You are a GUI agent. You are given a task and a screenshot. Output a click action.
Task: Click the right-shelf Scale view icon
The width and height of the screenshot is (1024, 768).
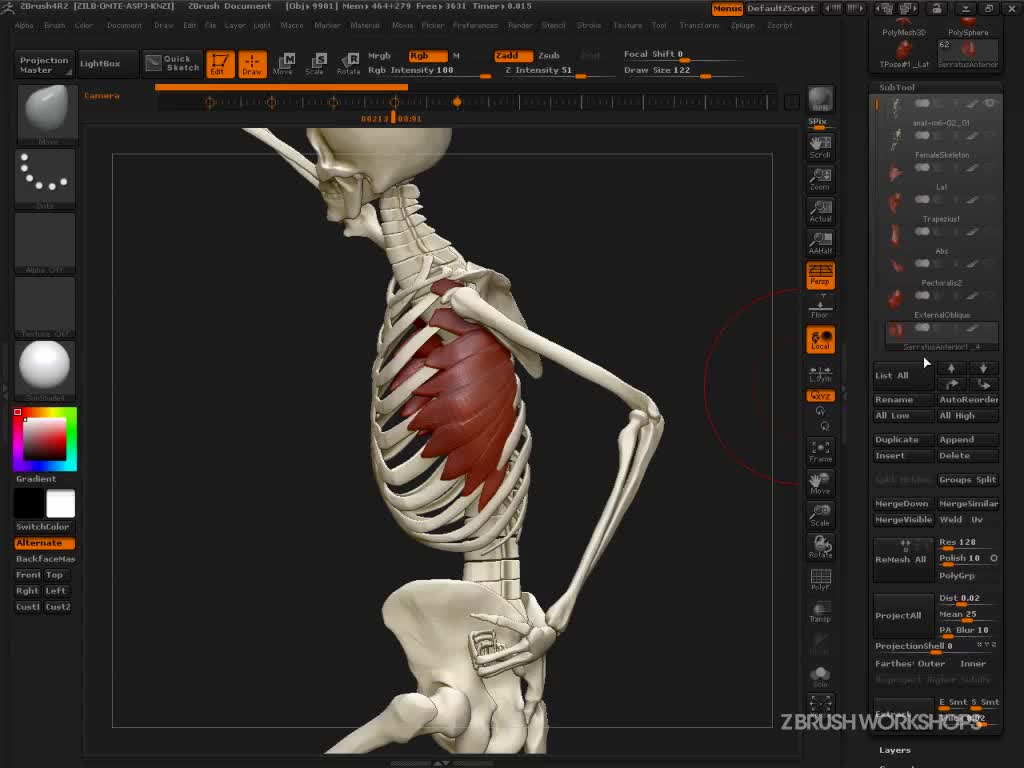click(820, 515)
